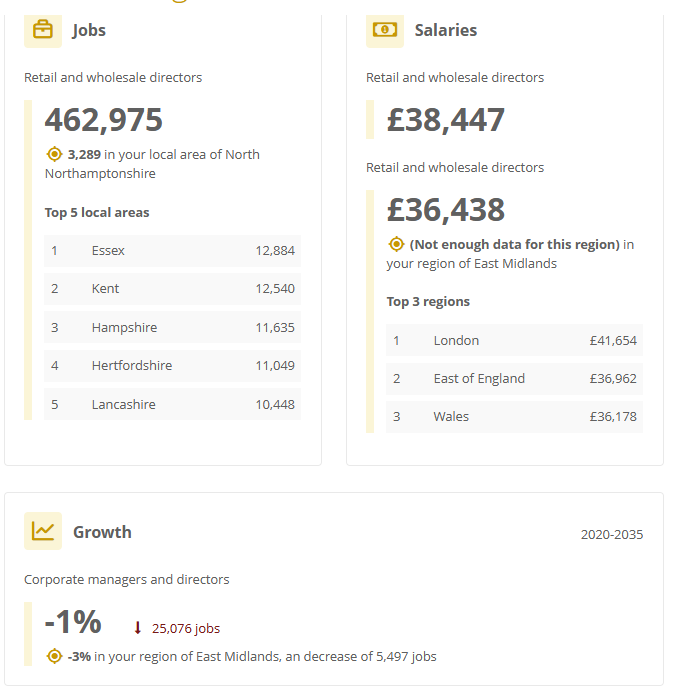688x700 pixels.
Task: Click the £36,438 salary figure
Action: [x=446, y=210]
